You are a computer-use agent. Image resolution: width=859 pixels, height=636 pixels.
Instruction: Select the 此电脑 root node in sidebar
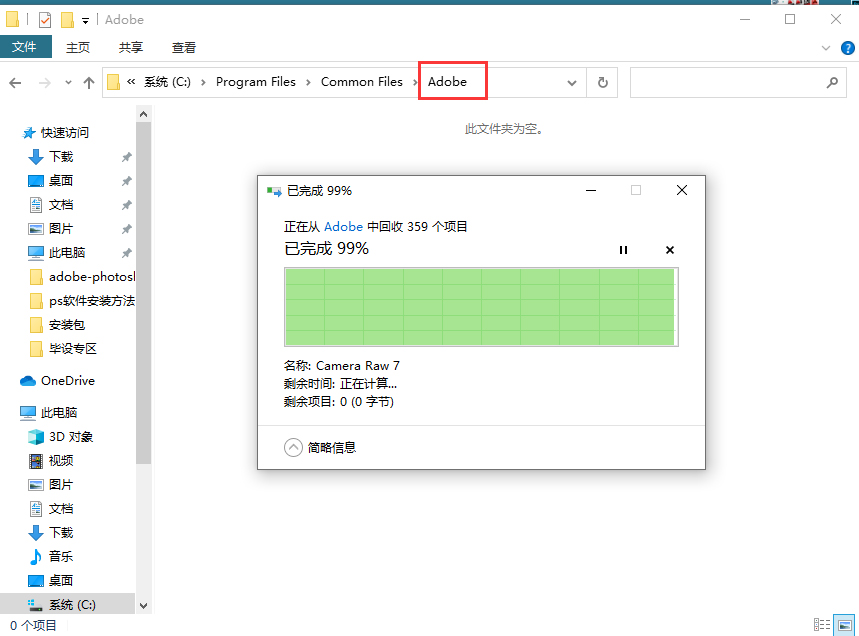coord(59,412)
